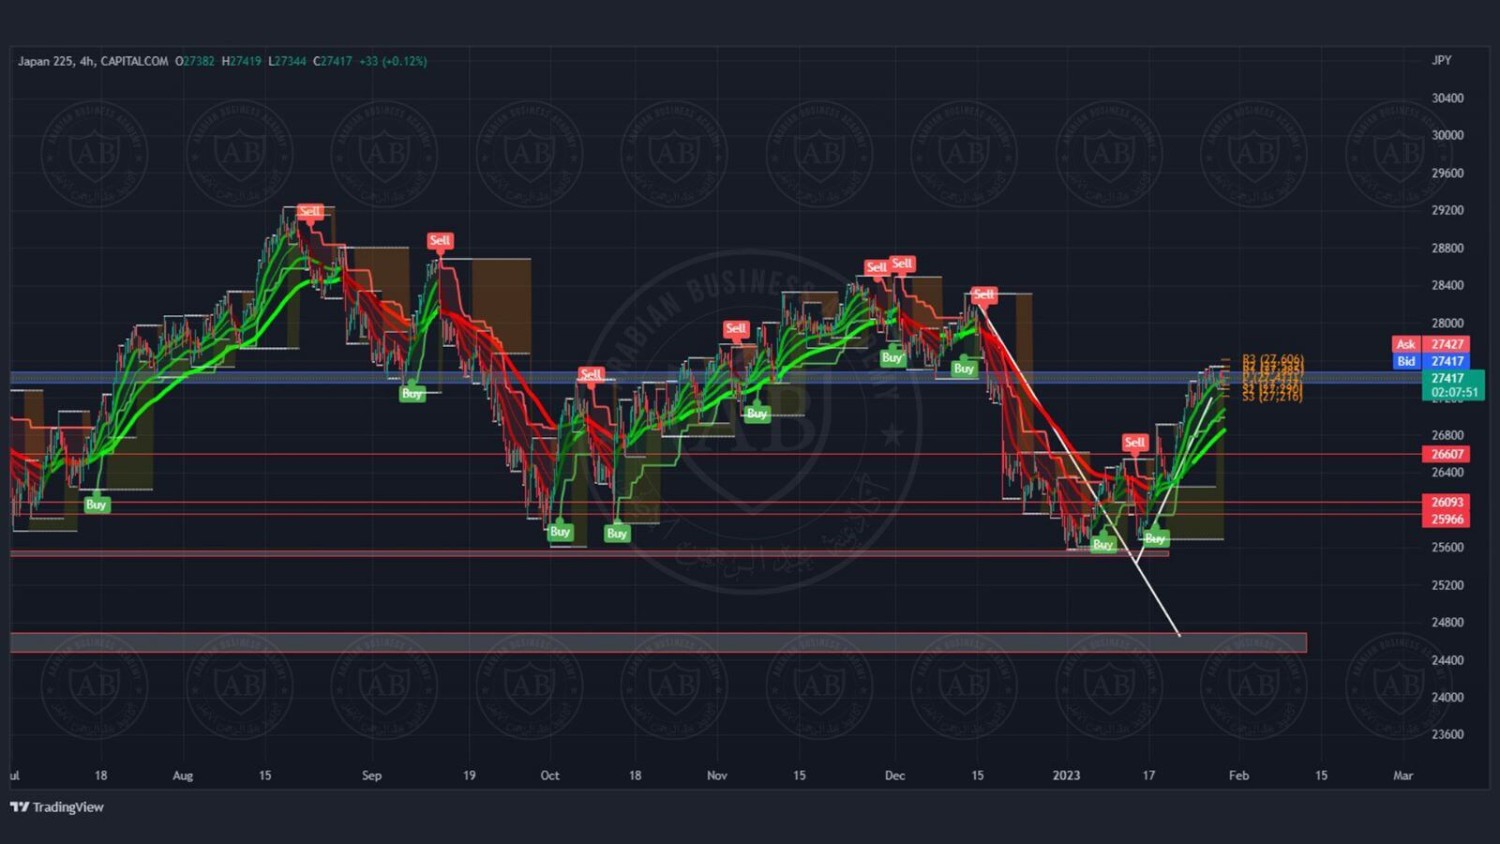This screenshot has height=844, width=1500.
Task: Click the 26400 price axis label
Action: point(1447,472)
